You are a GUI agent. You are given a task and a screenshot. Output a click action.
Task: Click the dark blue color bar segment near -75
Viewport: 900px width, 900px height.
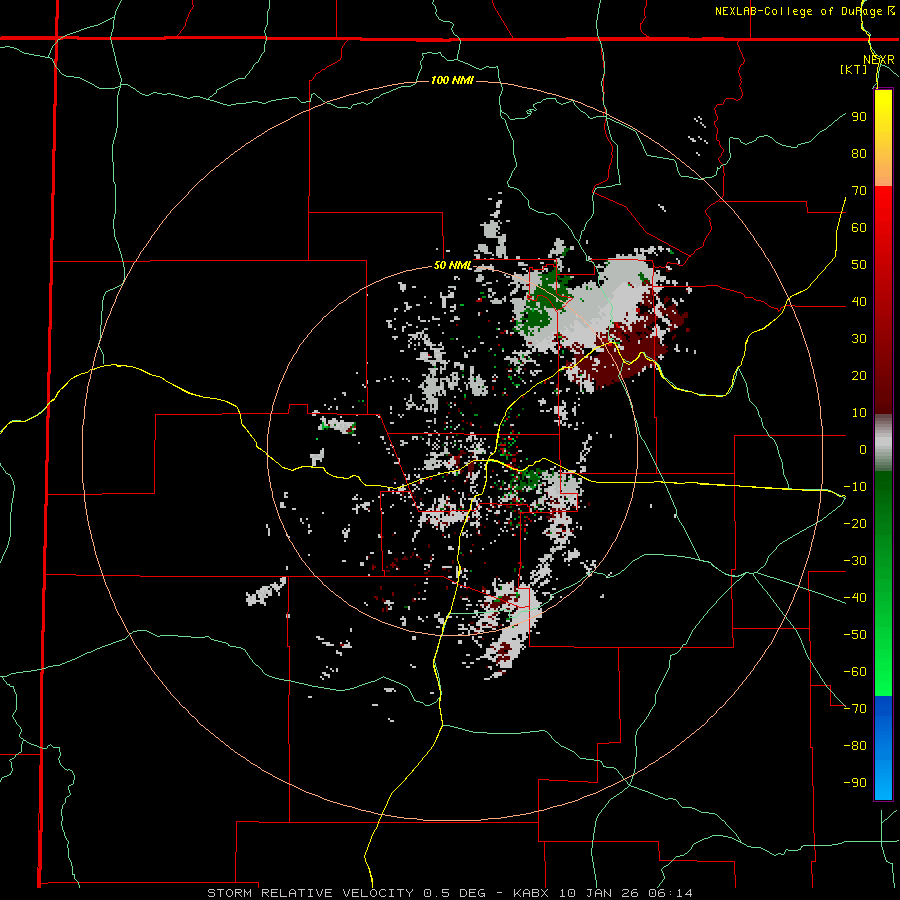coord(883,715)
